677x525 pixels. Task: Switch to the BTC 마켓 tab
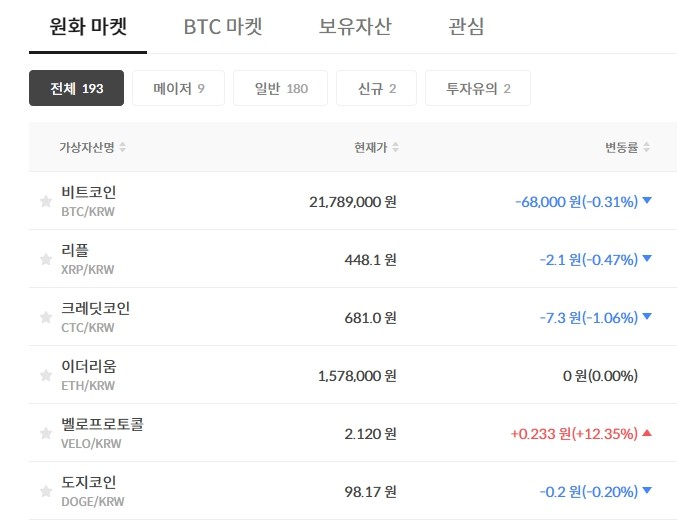pos(223,27)
